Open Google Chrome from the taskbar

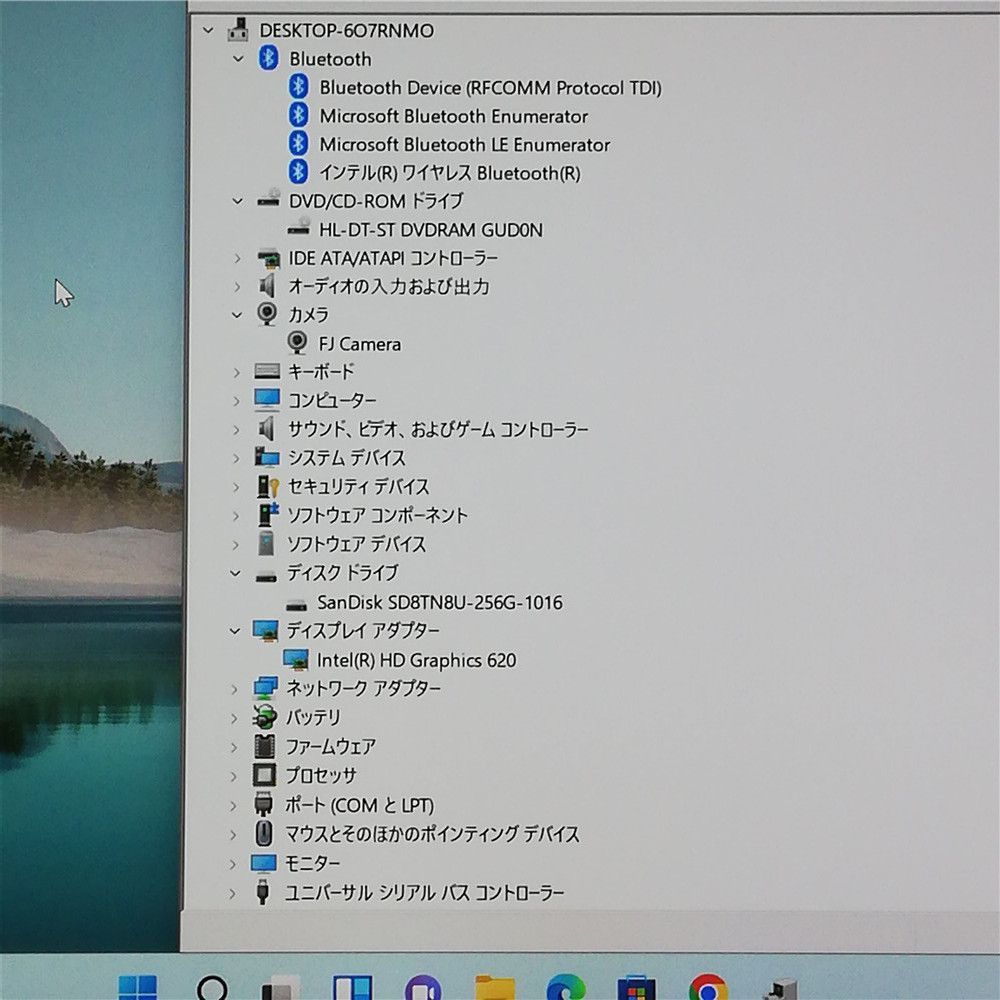coord(707,988)
